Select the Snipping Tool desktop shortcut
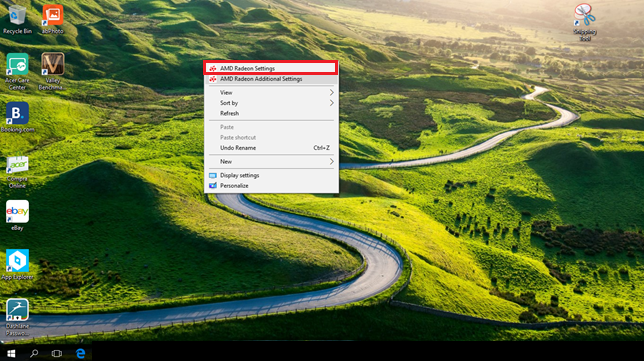The width and height of the screenshot is (644, 361). pos(585,22)
